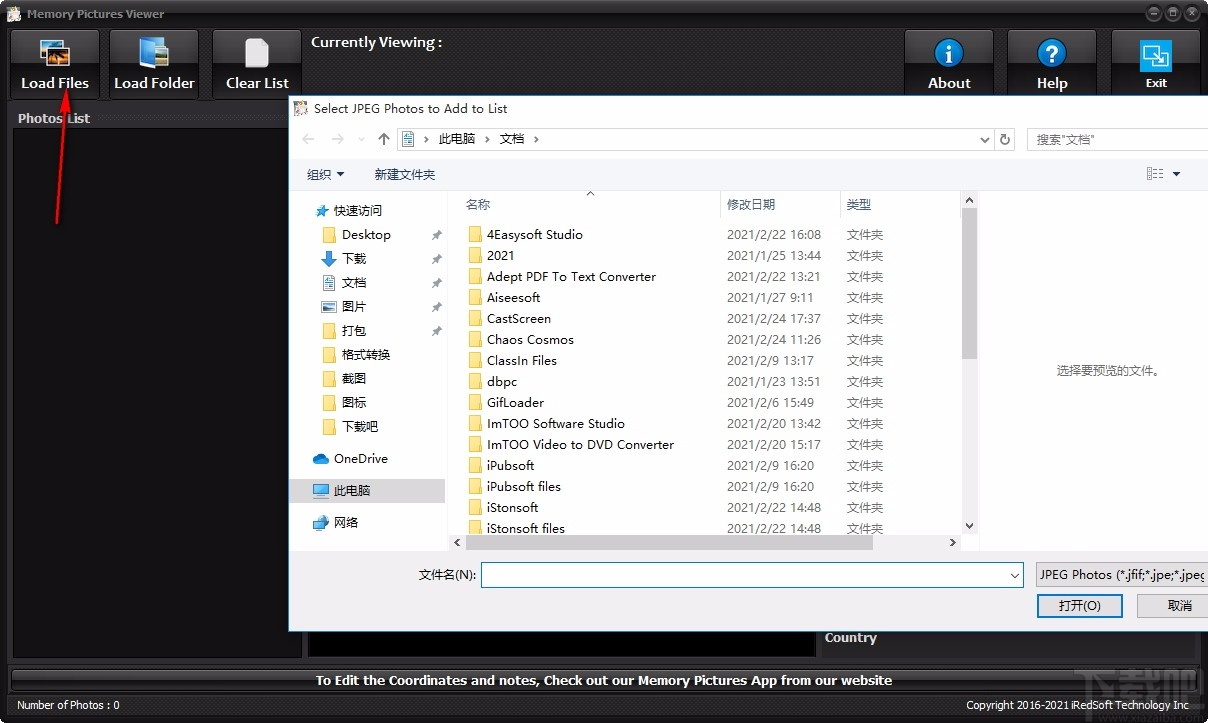Click 新建文件夹 to create a folder
This screenshot has width=1208, height=723.
[x=405, y=174]
